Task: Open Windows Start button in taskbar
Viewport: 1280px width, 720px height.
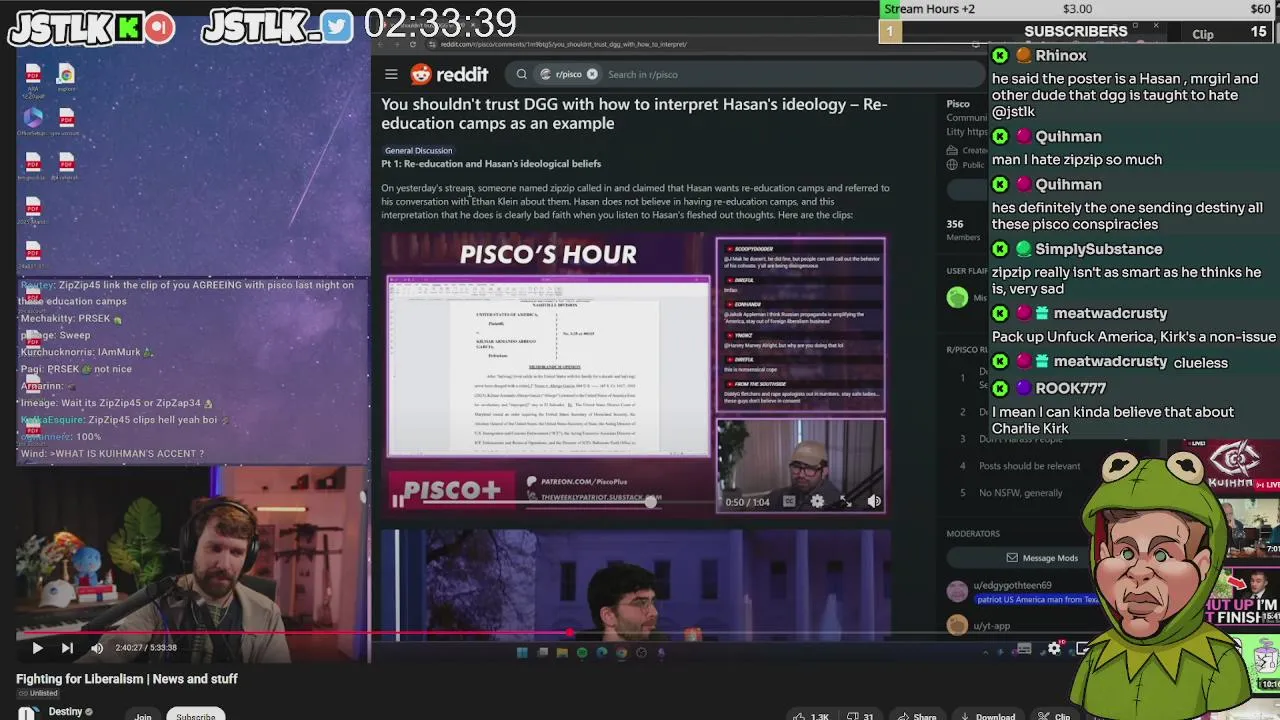Action: tap(521, 653)
